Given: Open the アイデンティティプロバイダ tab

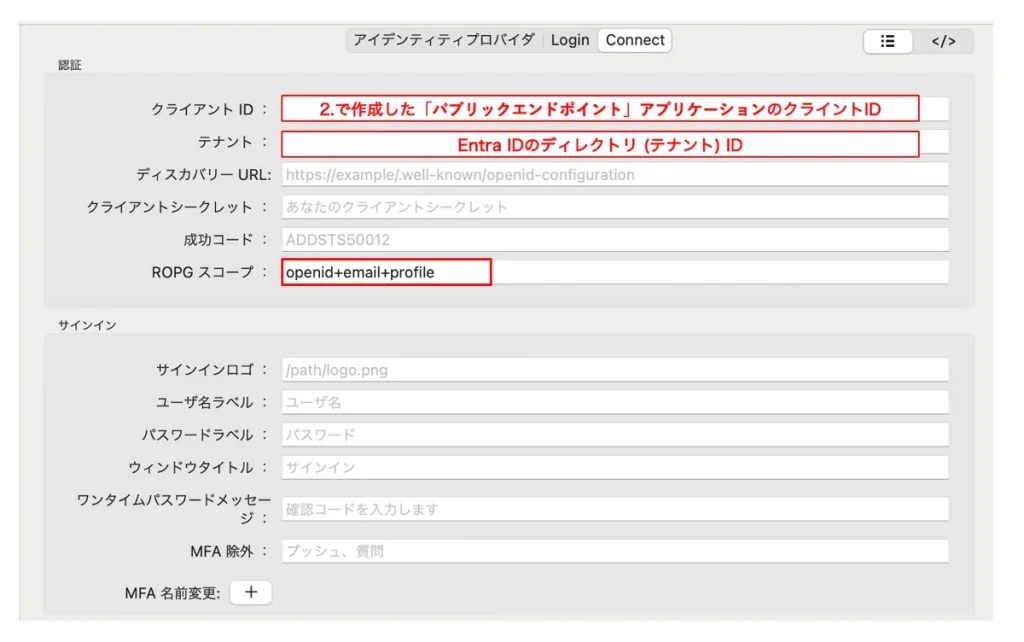Looking at the screenshot, I should pyautogui.click(x=444, y=40).
